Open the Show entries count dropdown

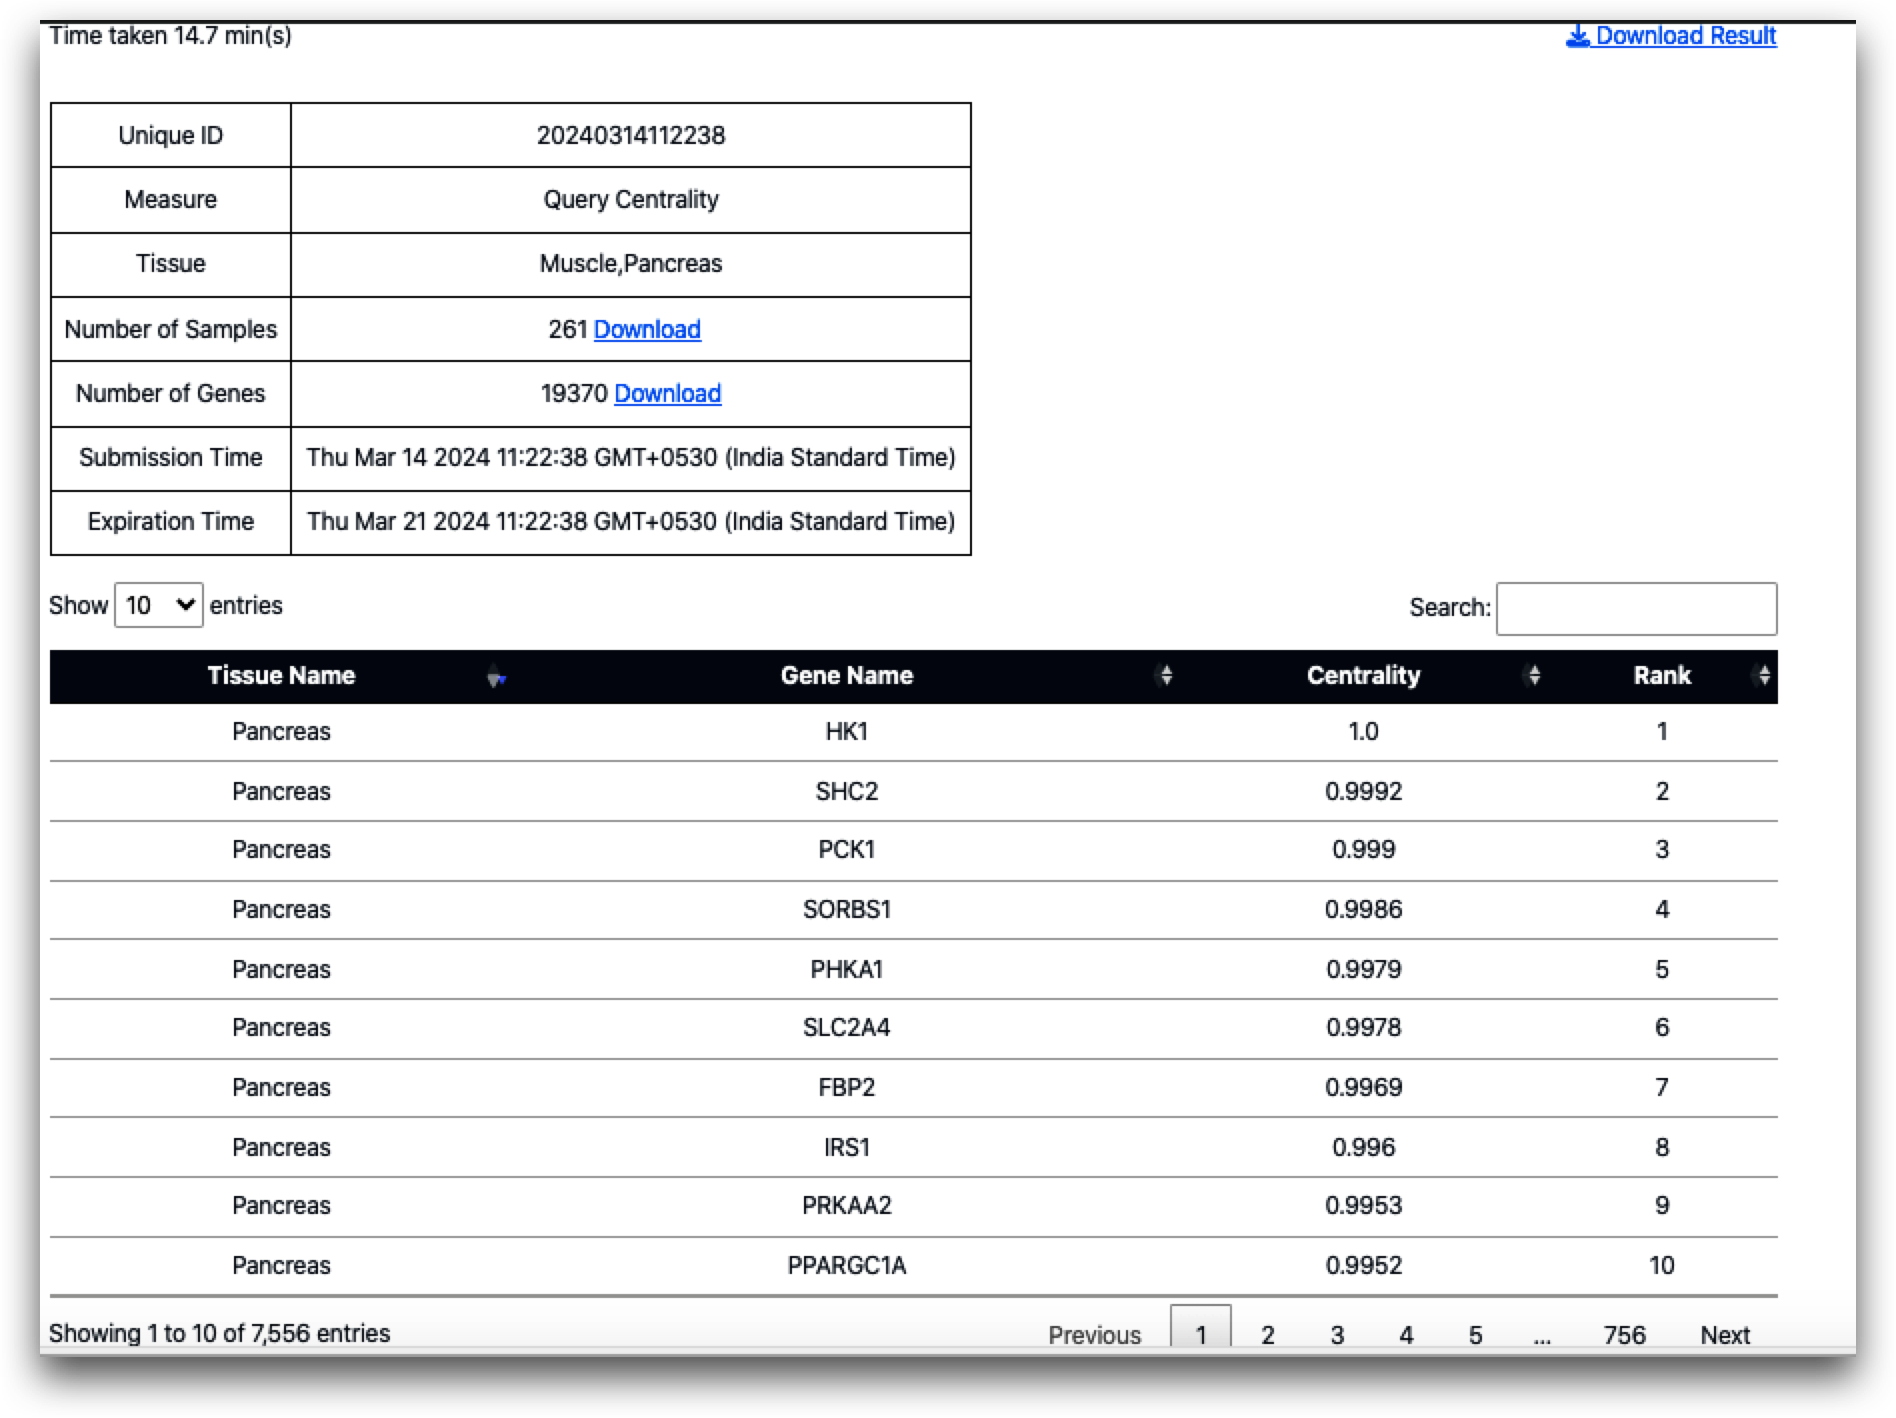[x=159, y=605]
